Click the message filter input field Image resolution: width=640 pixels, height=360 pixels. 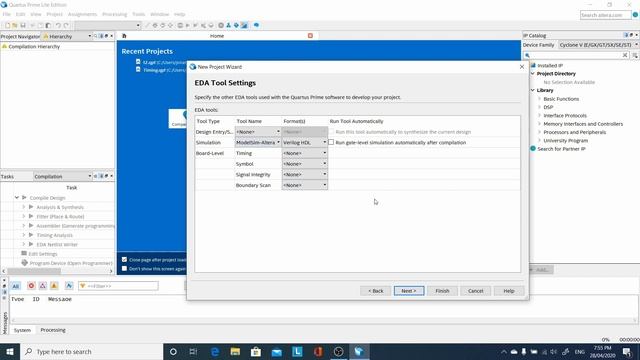(118, 286)
